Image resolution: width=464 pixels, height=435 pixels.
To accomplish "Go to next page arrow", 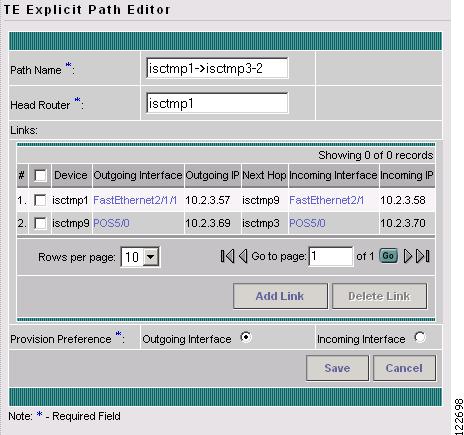I will coord(408,256).
